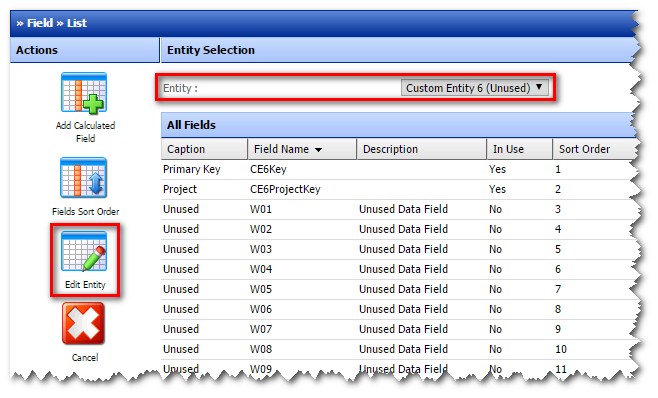658x398 pixels.
Task: Select the CE6Key field name cell
Action: 268,169
